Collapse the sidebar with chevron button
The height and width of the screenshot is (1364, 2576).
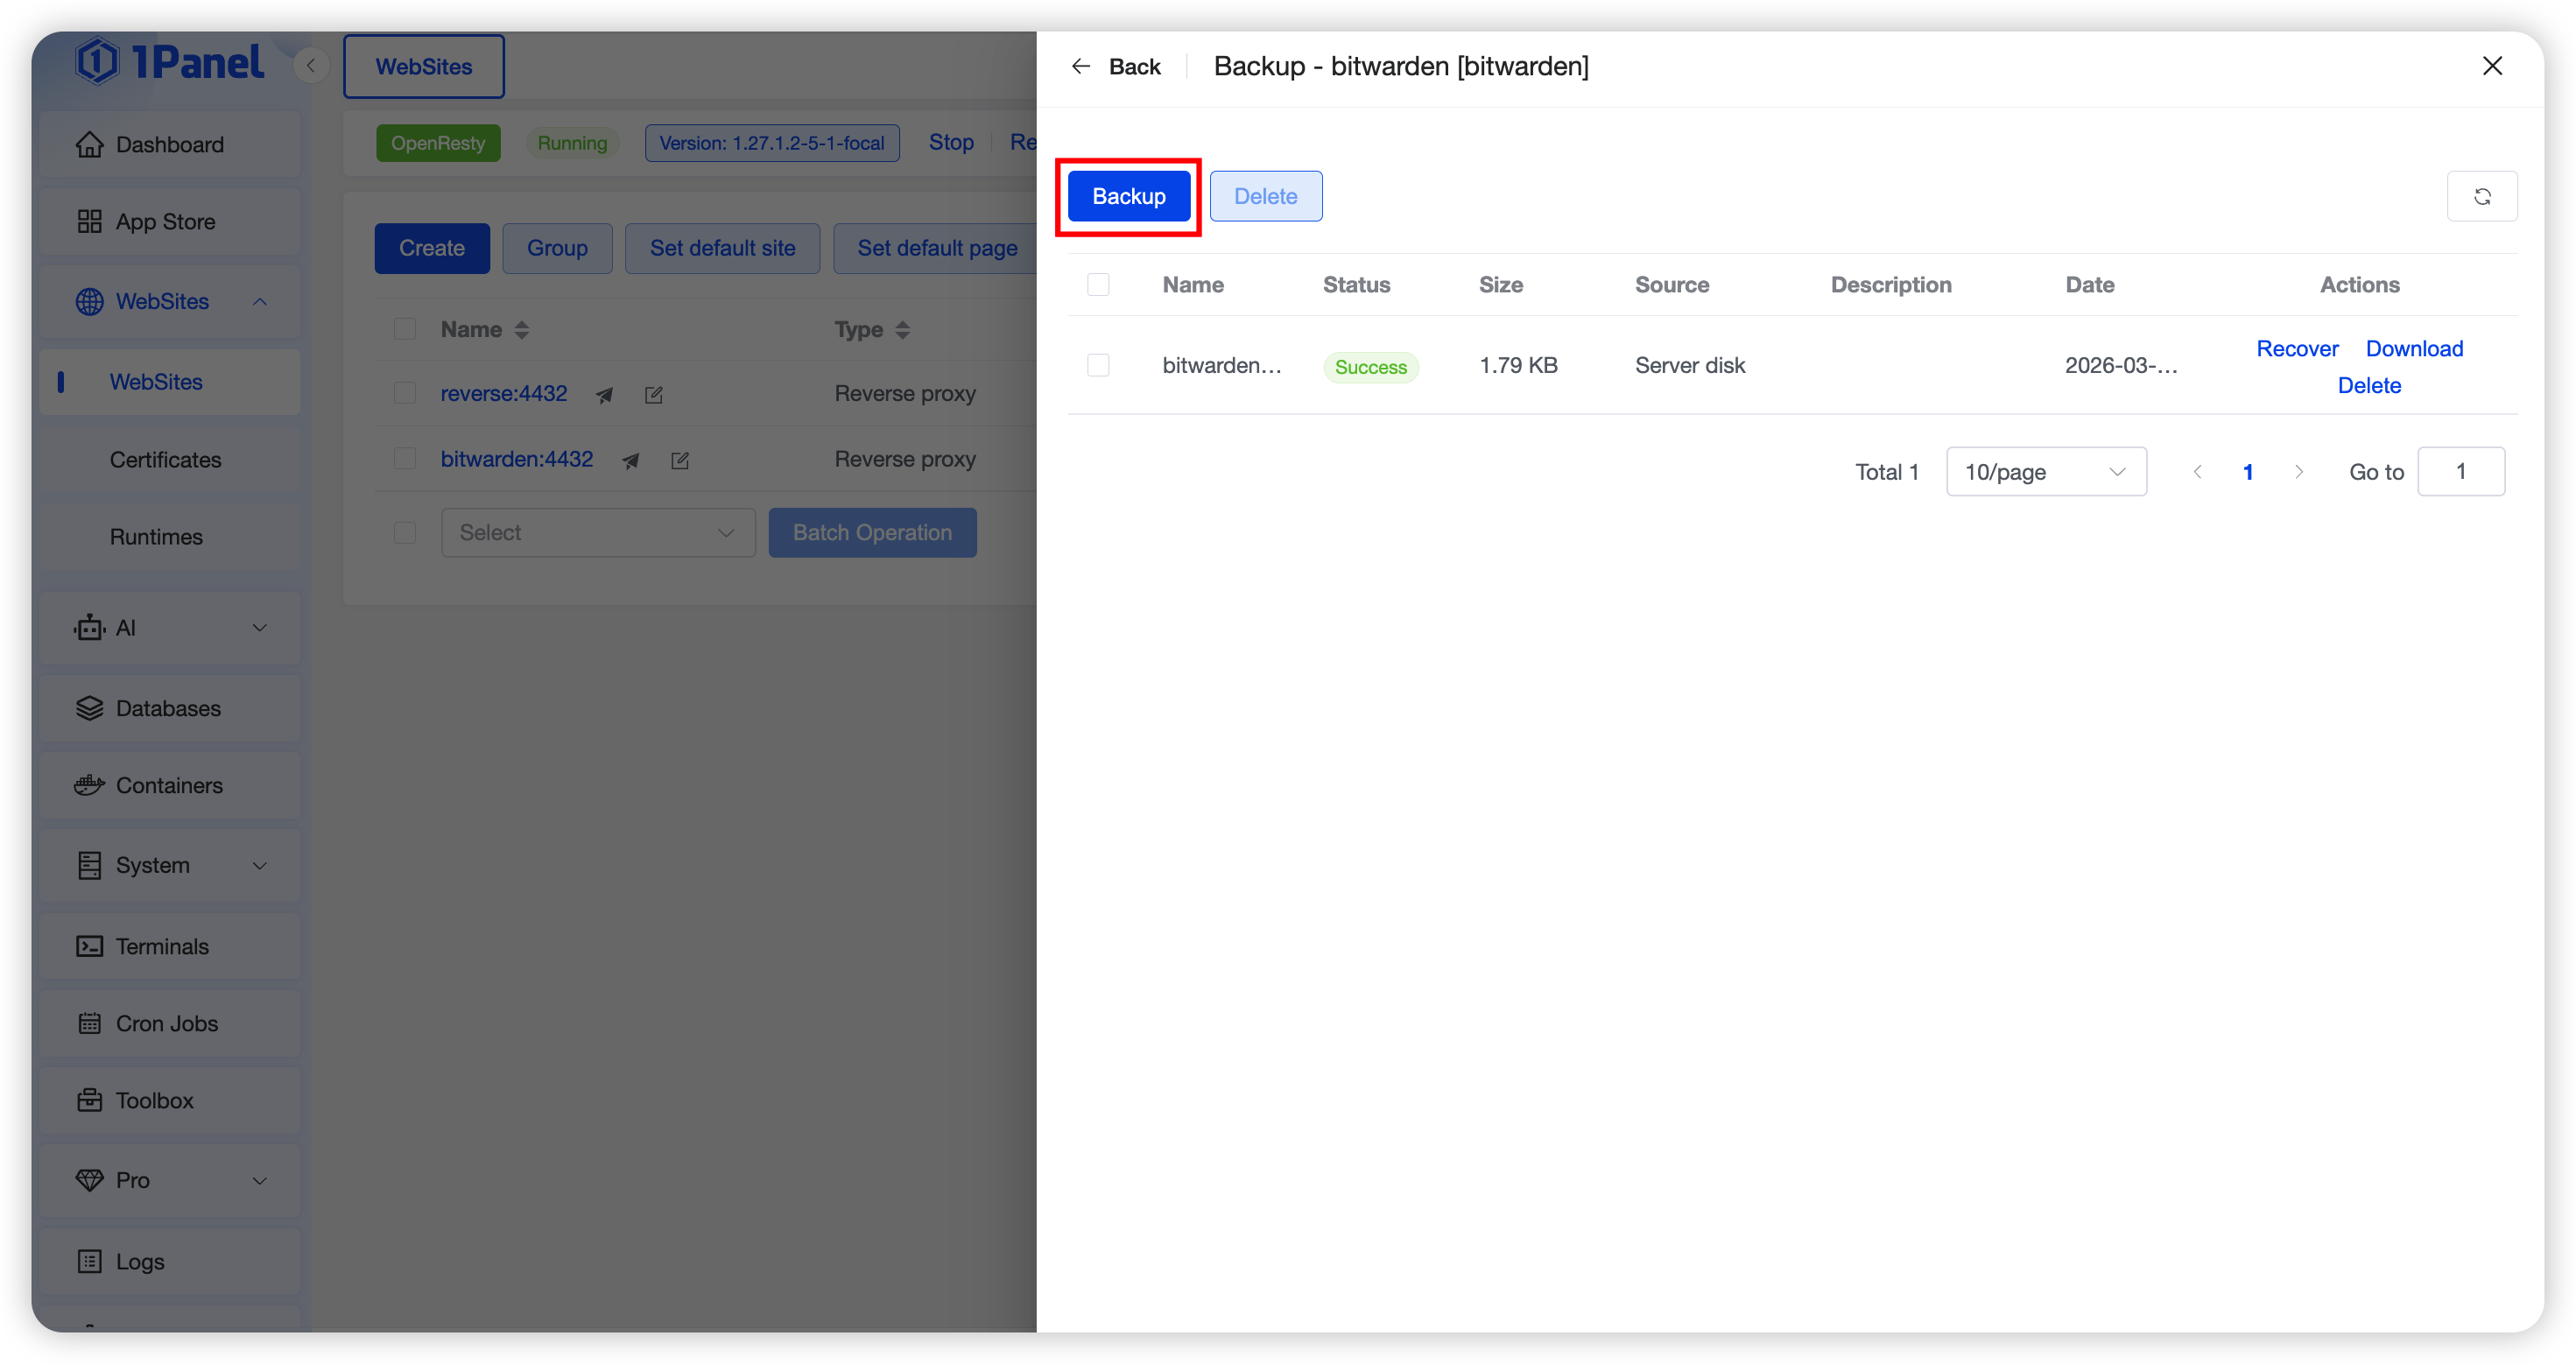click(x=311, y=66)
